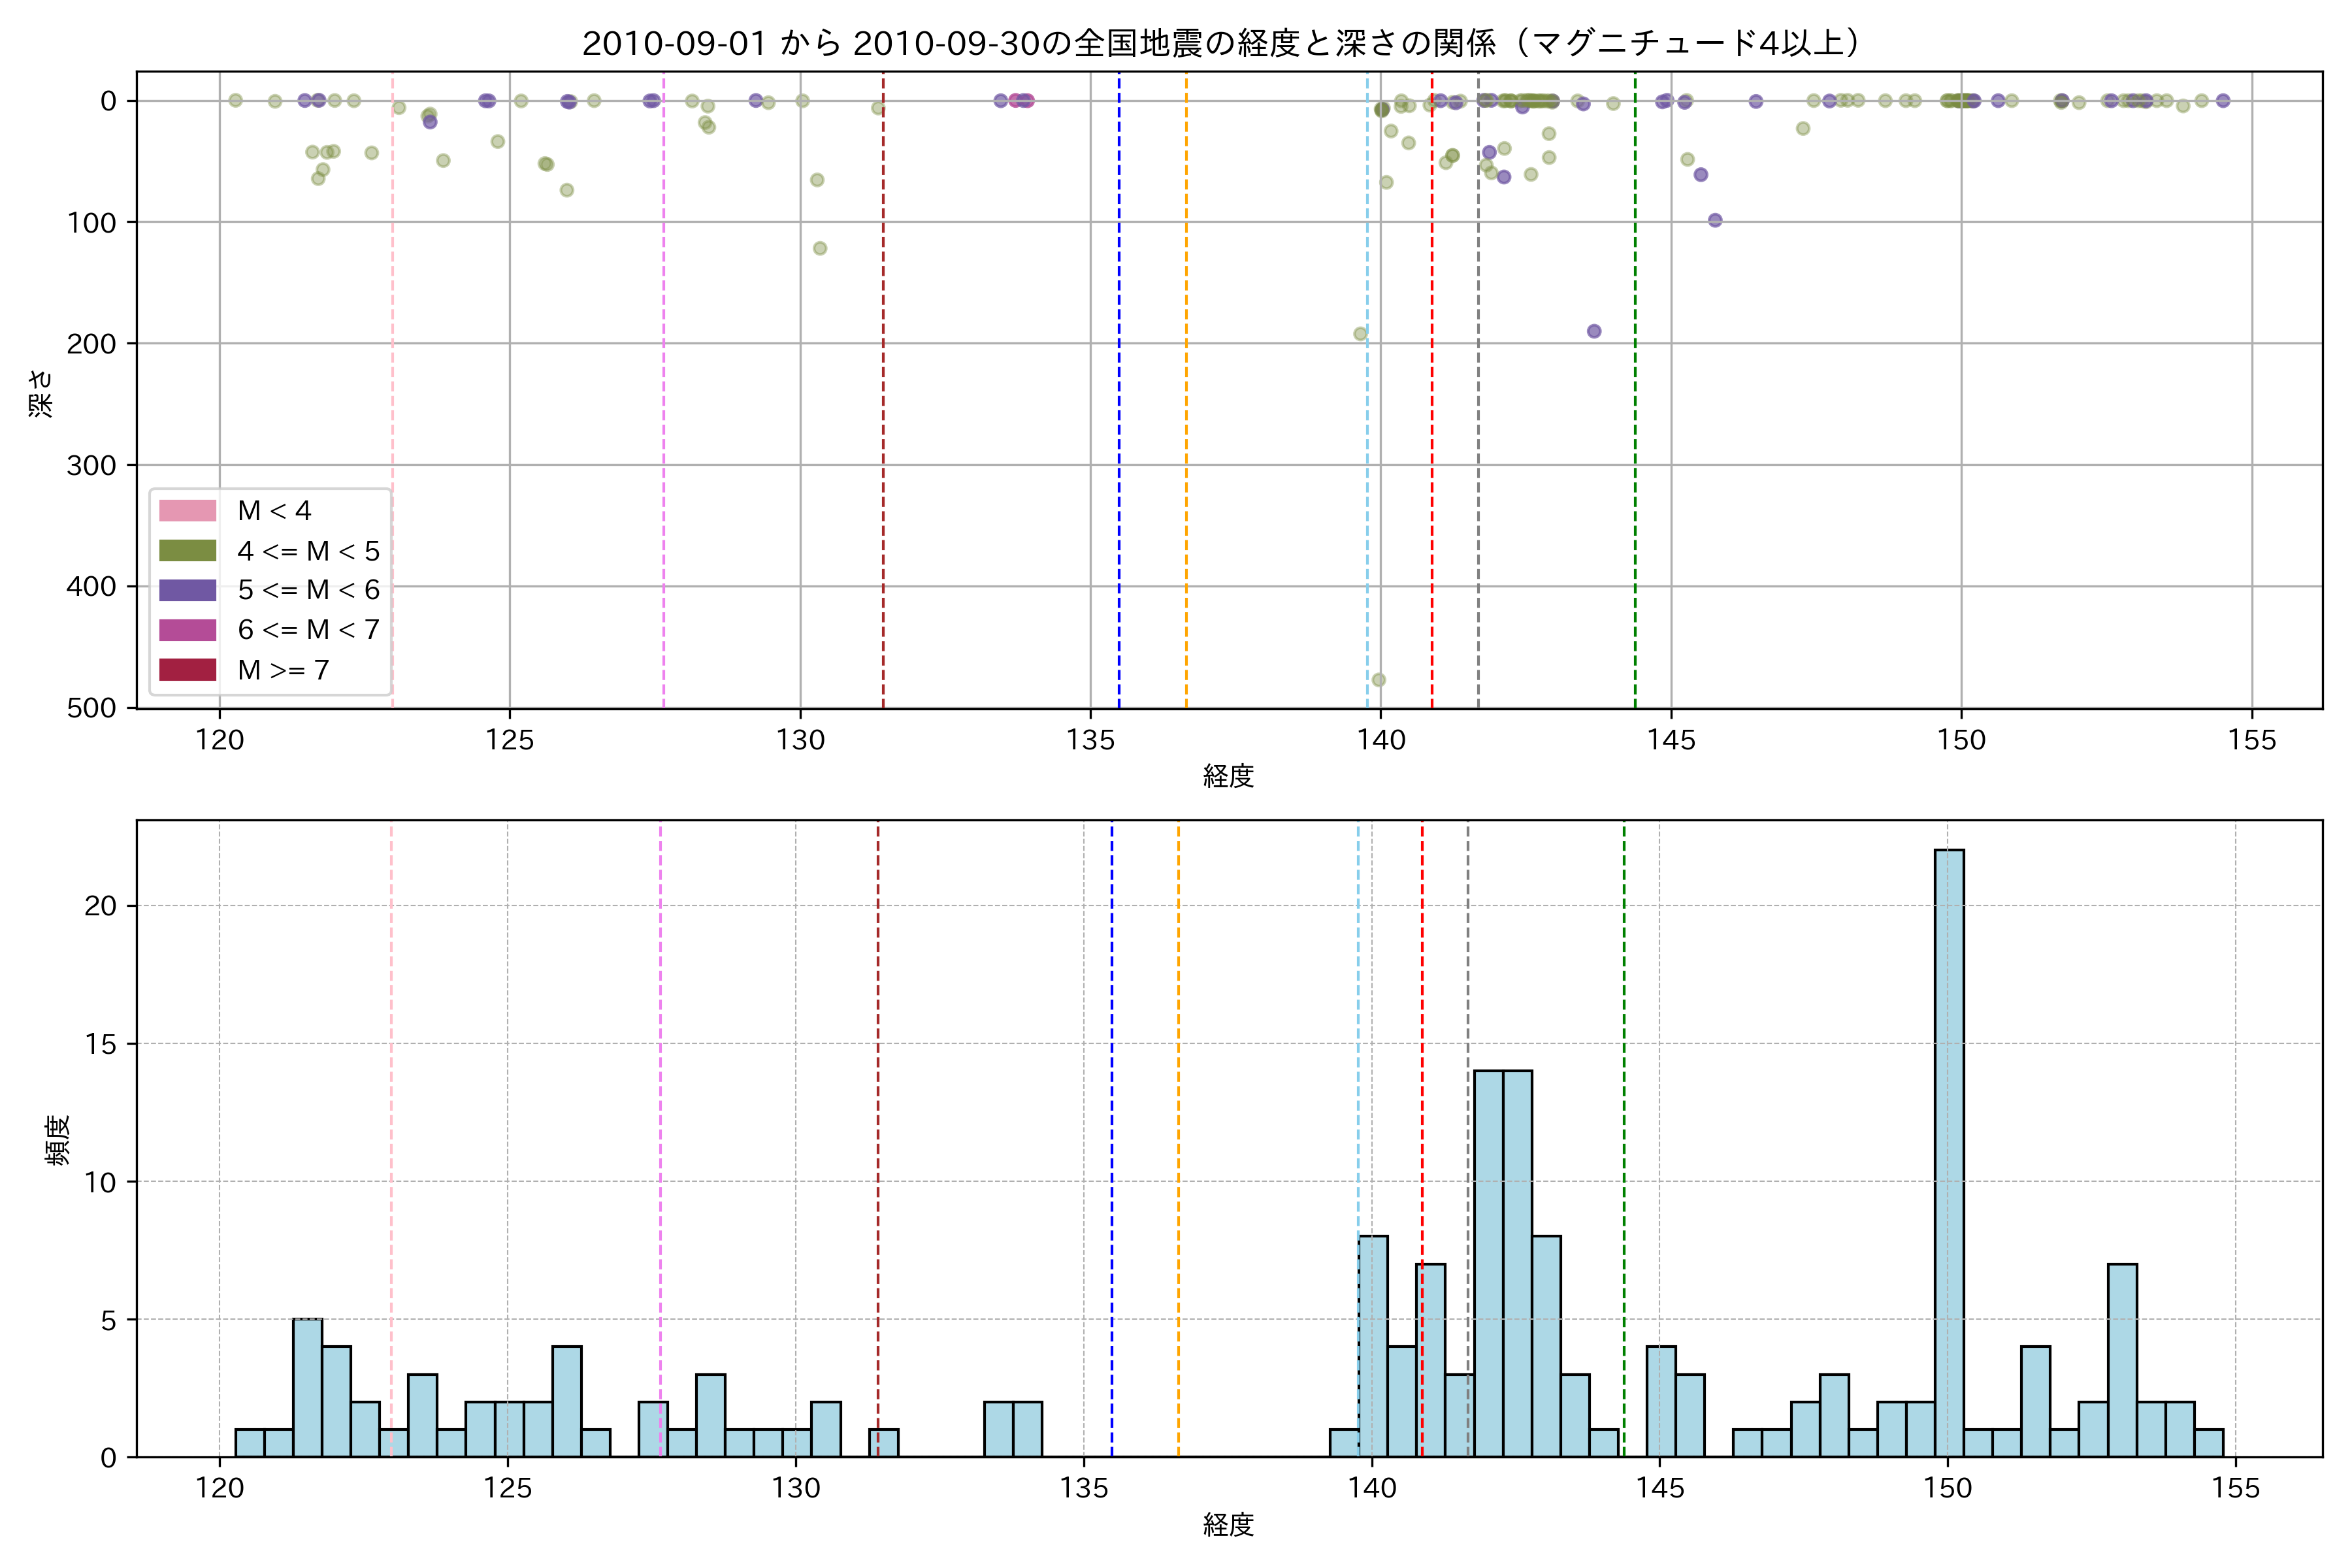Click the pink M < 4 legend swatch
The width and height of the screenshot is (2352, 1568).
[x=187, y=511]
